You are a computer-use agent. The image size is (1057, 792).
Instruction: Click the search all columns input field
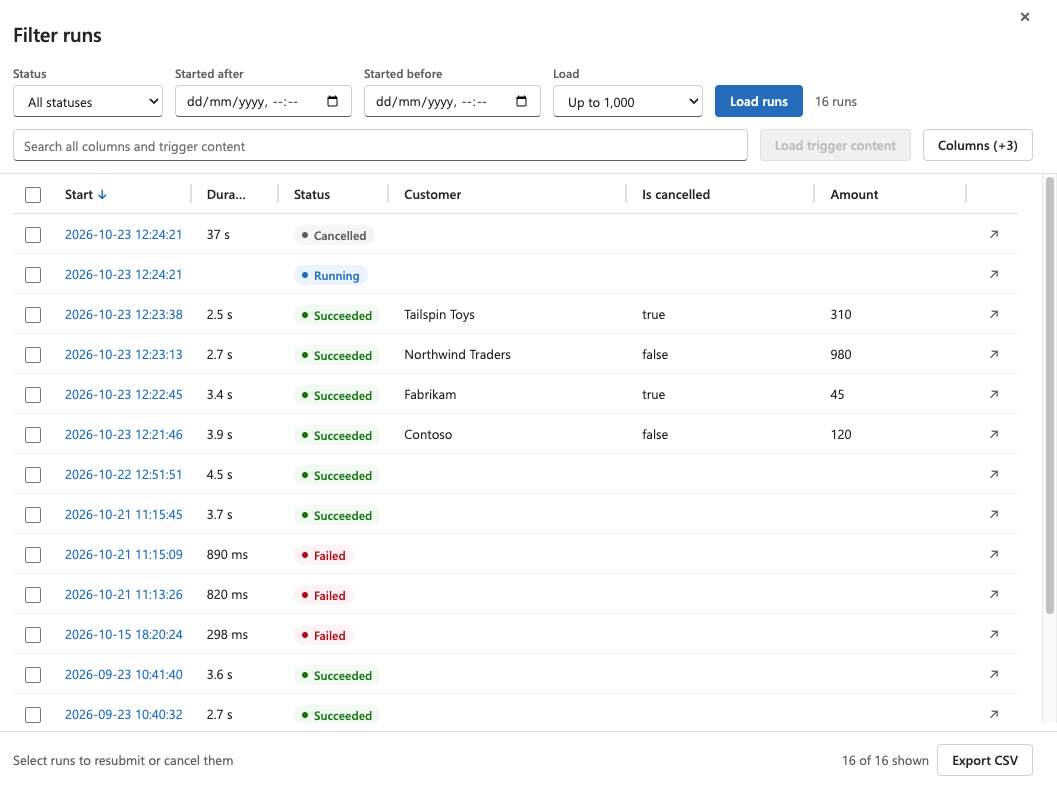pyautogui.click(x=380, y=146)
